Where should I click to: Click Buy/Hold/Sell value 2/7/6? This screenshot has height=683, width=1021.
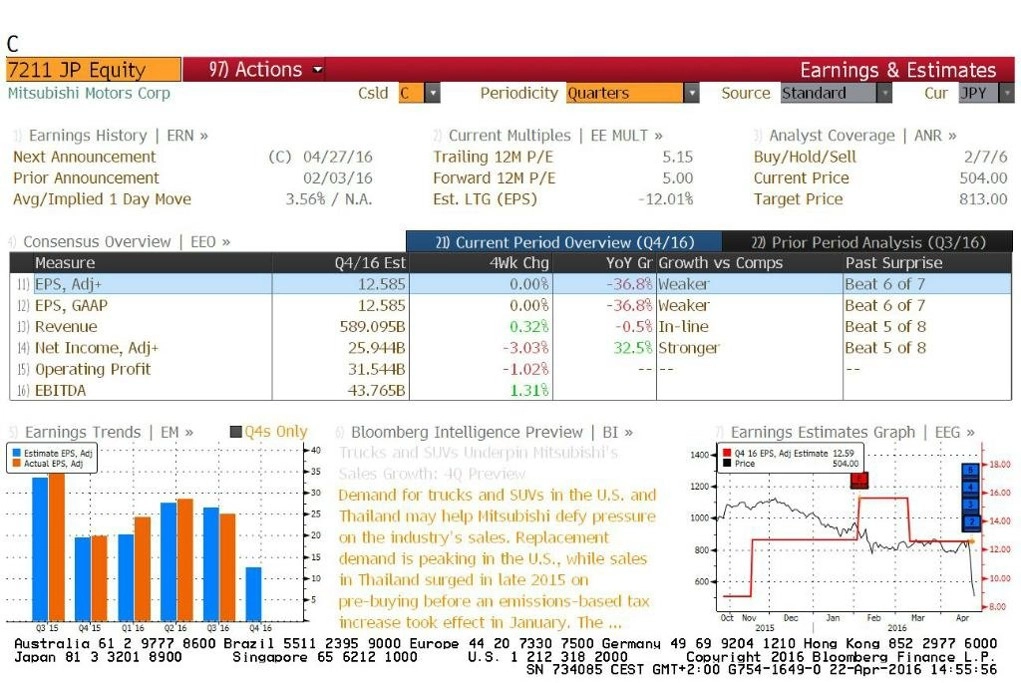coord(985,157)
